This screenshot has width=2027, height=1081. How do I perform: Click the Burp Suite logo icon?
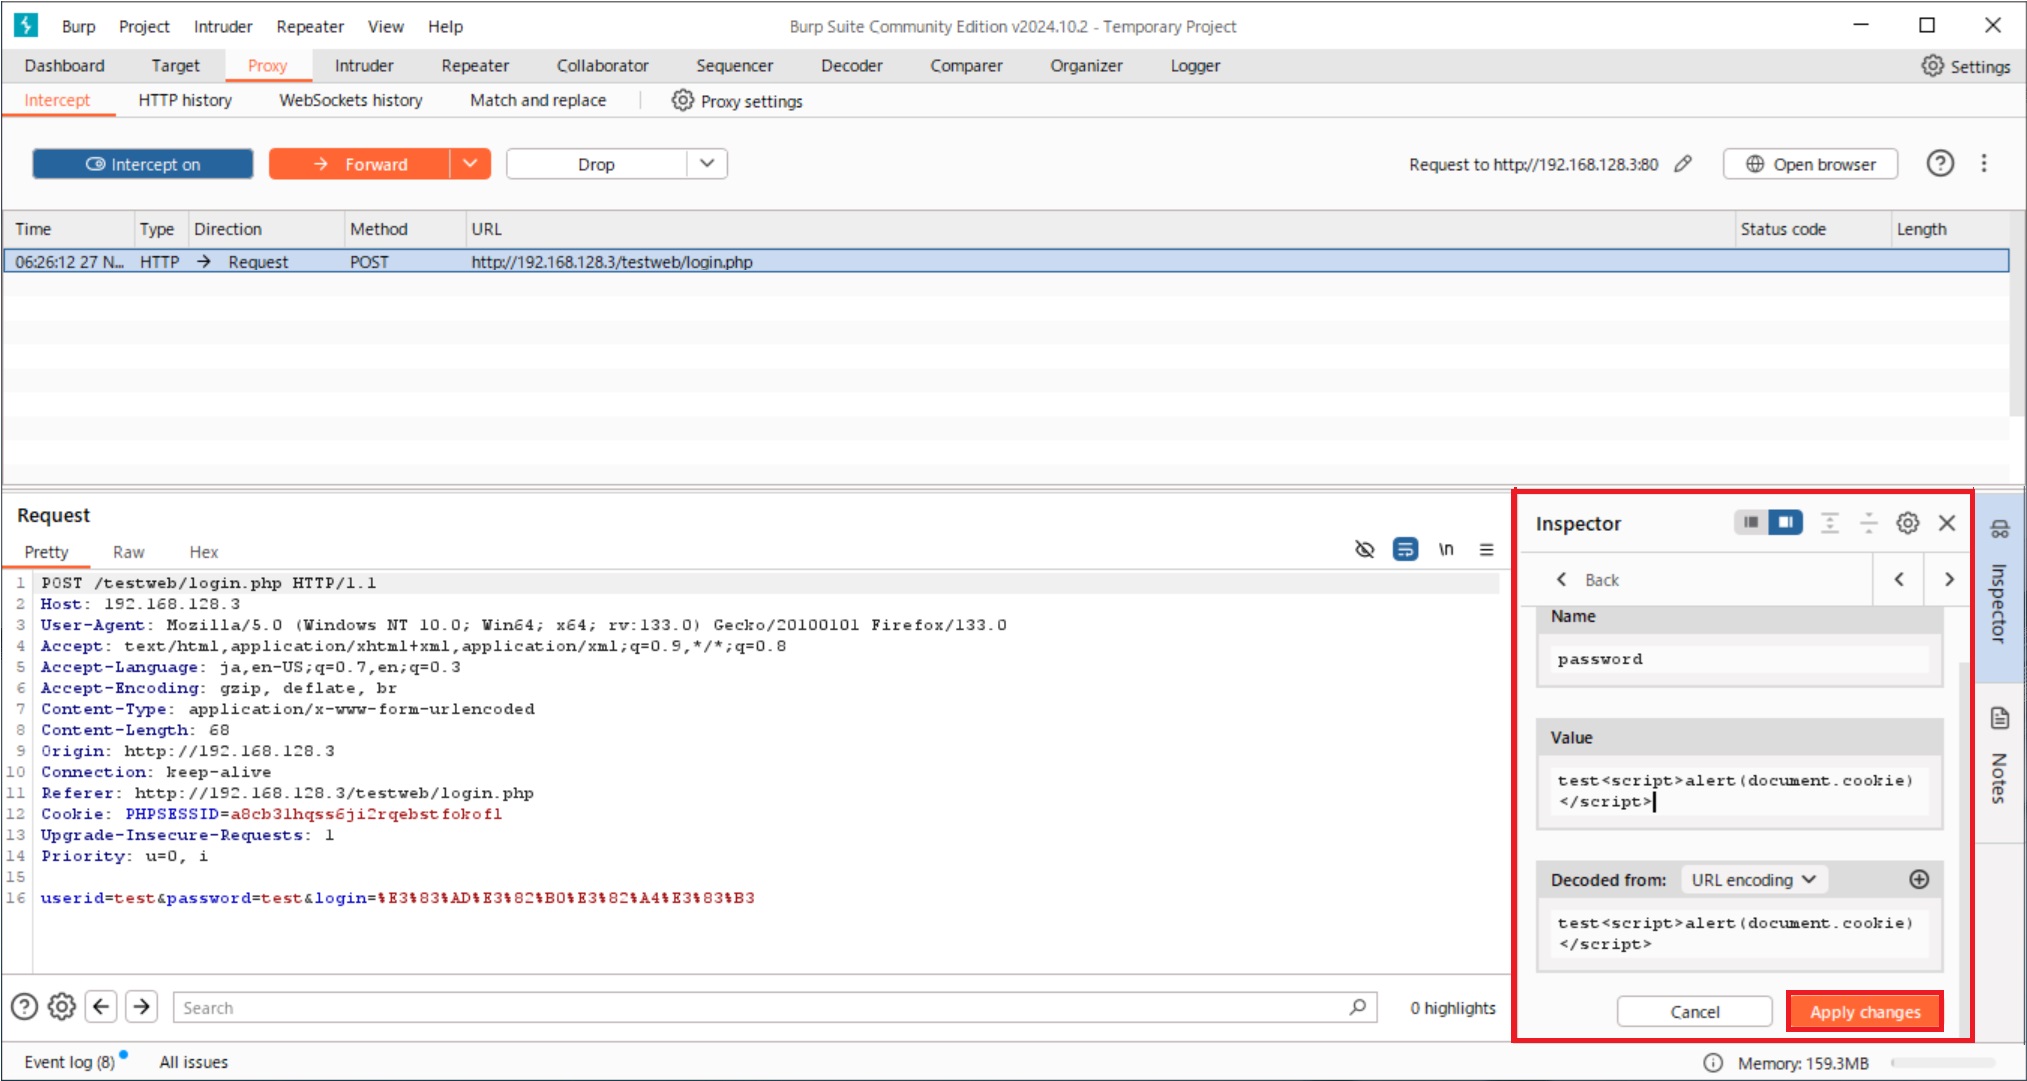(x=26, y=25)
